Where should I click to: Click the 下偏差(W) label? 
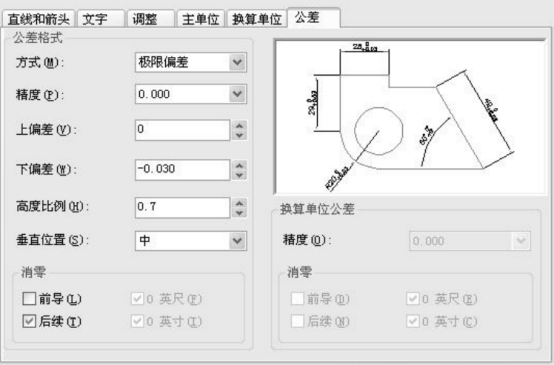[x=46, y=170]
